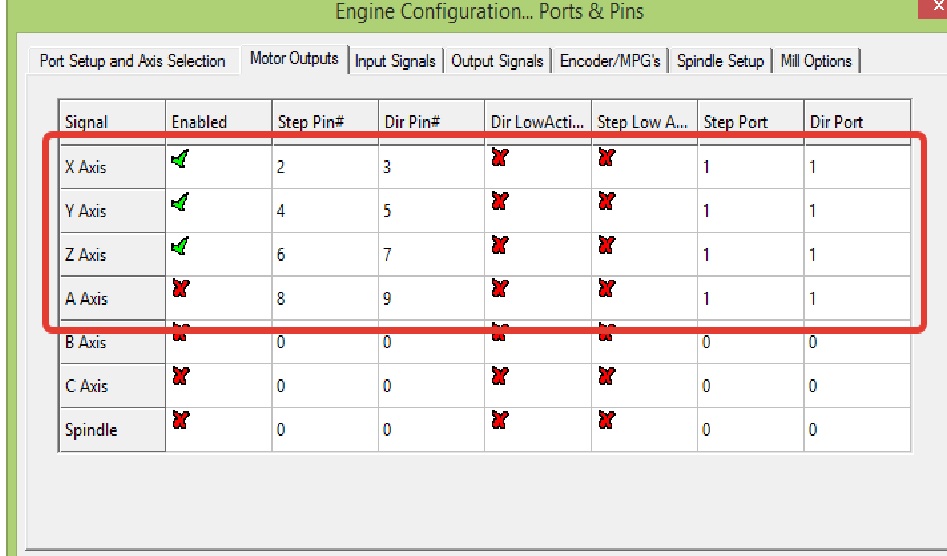The height and width of the screenshot is (556, 947).
Task: Click the X Axis Step Pin# cell
Action: point(324,167)
